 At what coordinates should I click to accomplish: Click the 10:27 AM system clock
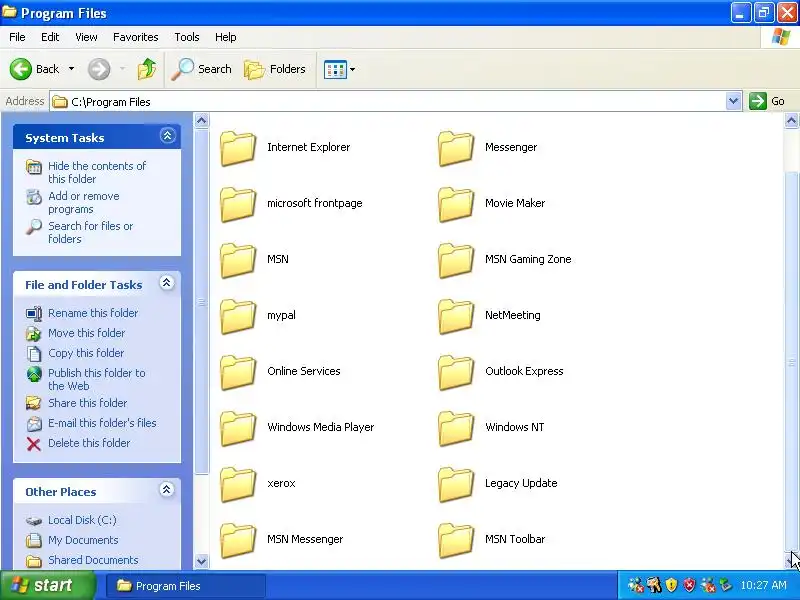pos(764,585)
